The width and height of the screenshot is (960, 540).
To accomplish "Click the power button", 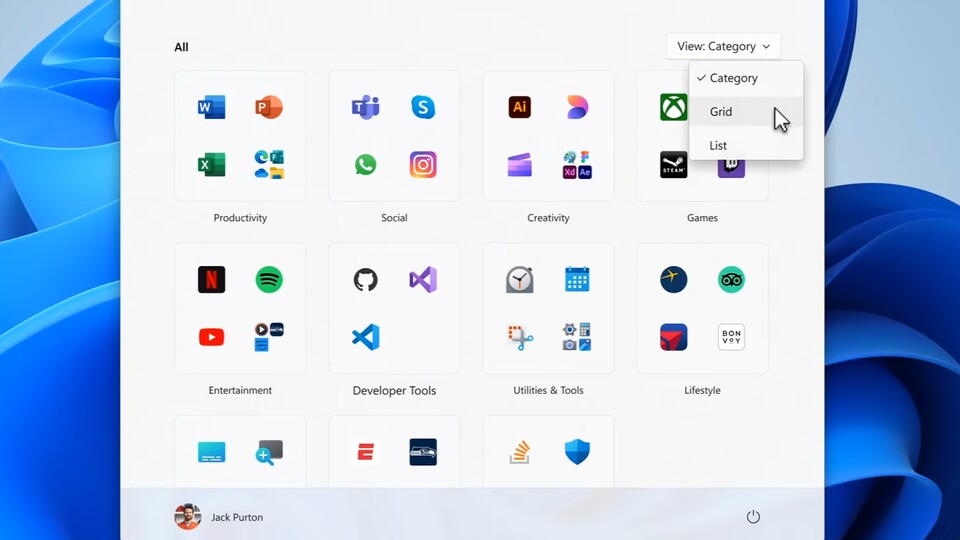I will [x=753, y=517].
